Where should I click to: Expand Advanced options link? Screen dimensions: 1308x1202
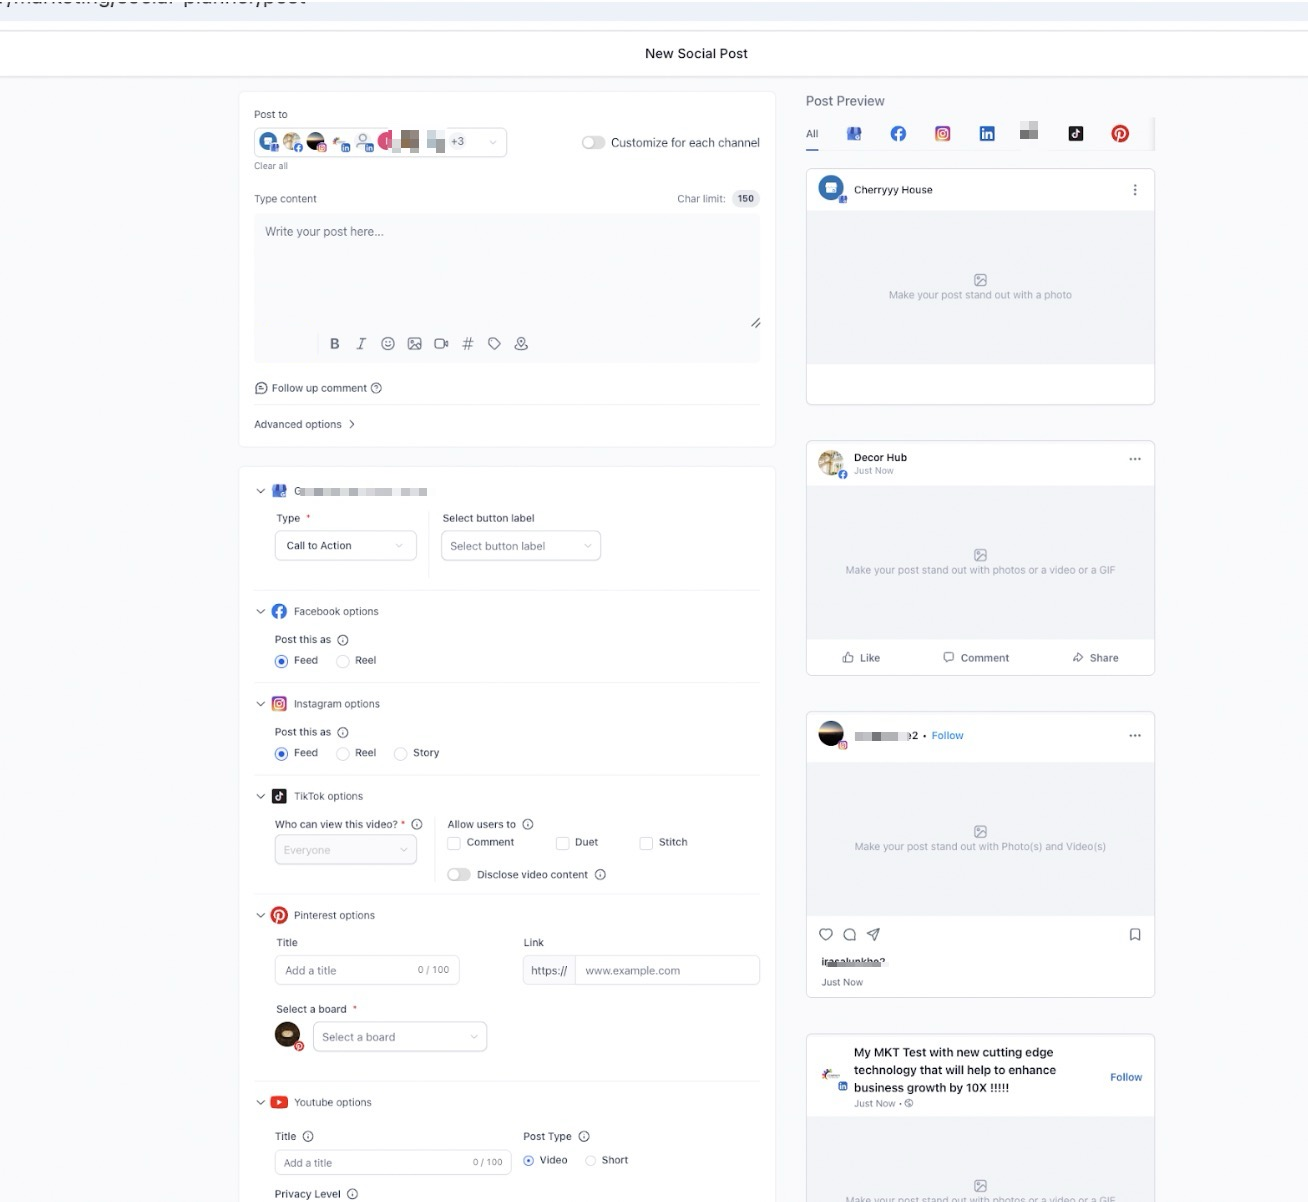click(305, 425)
